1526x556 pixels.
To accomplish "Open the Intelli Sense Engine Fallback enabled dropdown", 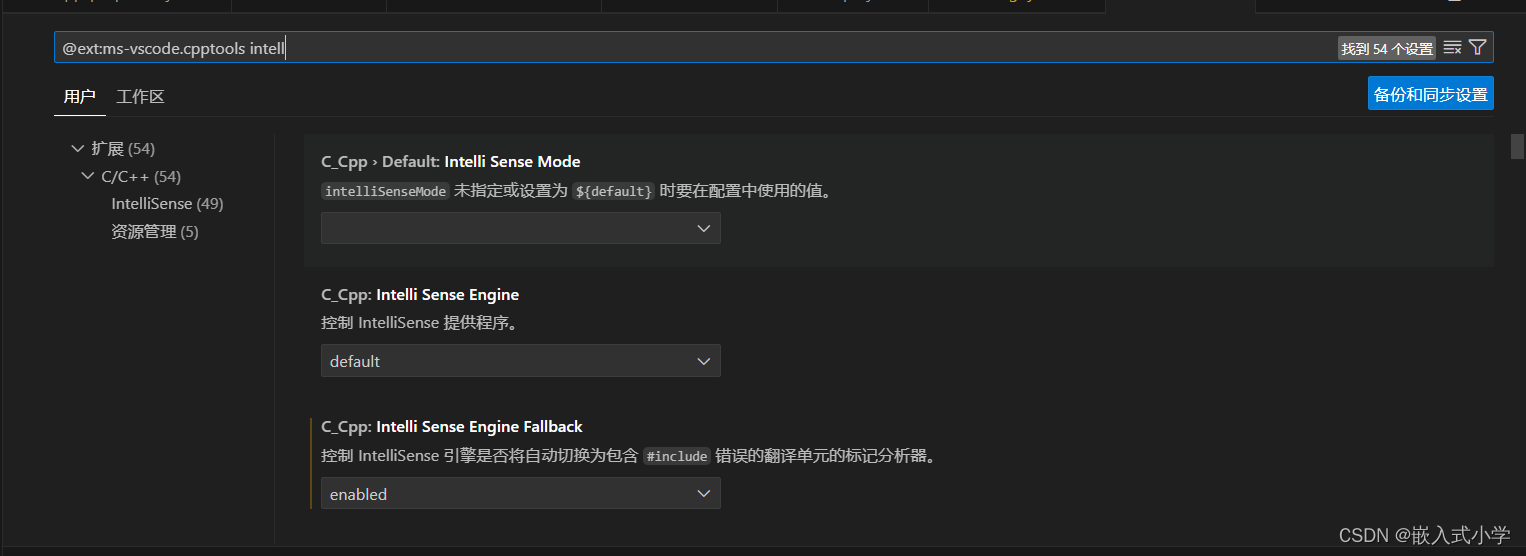I will 520,494.
